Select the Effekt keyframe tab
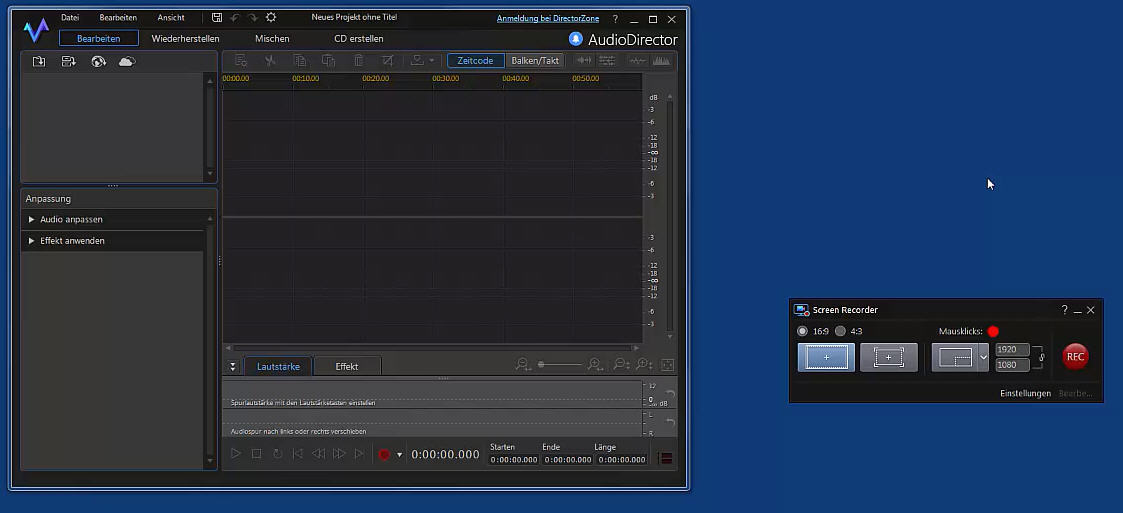The image size is (1123, 513). click(347, 366)
